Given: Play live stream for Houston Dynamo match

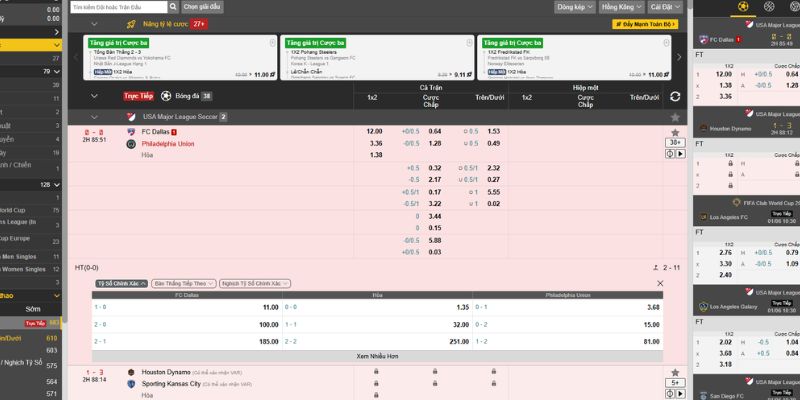Looking at the screenshot, I should pyautogui.click(x=680, y=393).
